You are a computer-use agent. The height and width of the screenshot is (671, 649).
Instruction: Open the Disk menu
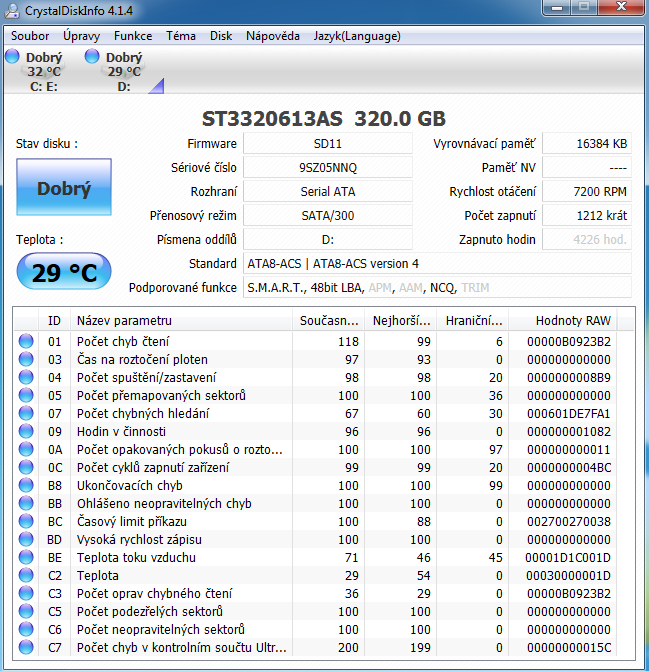click(x=221, y=36)
